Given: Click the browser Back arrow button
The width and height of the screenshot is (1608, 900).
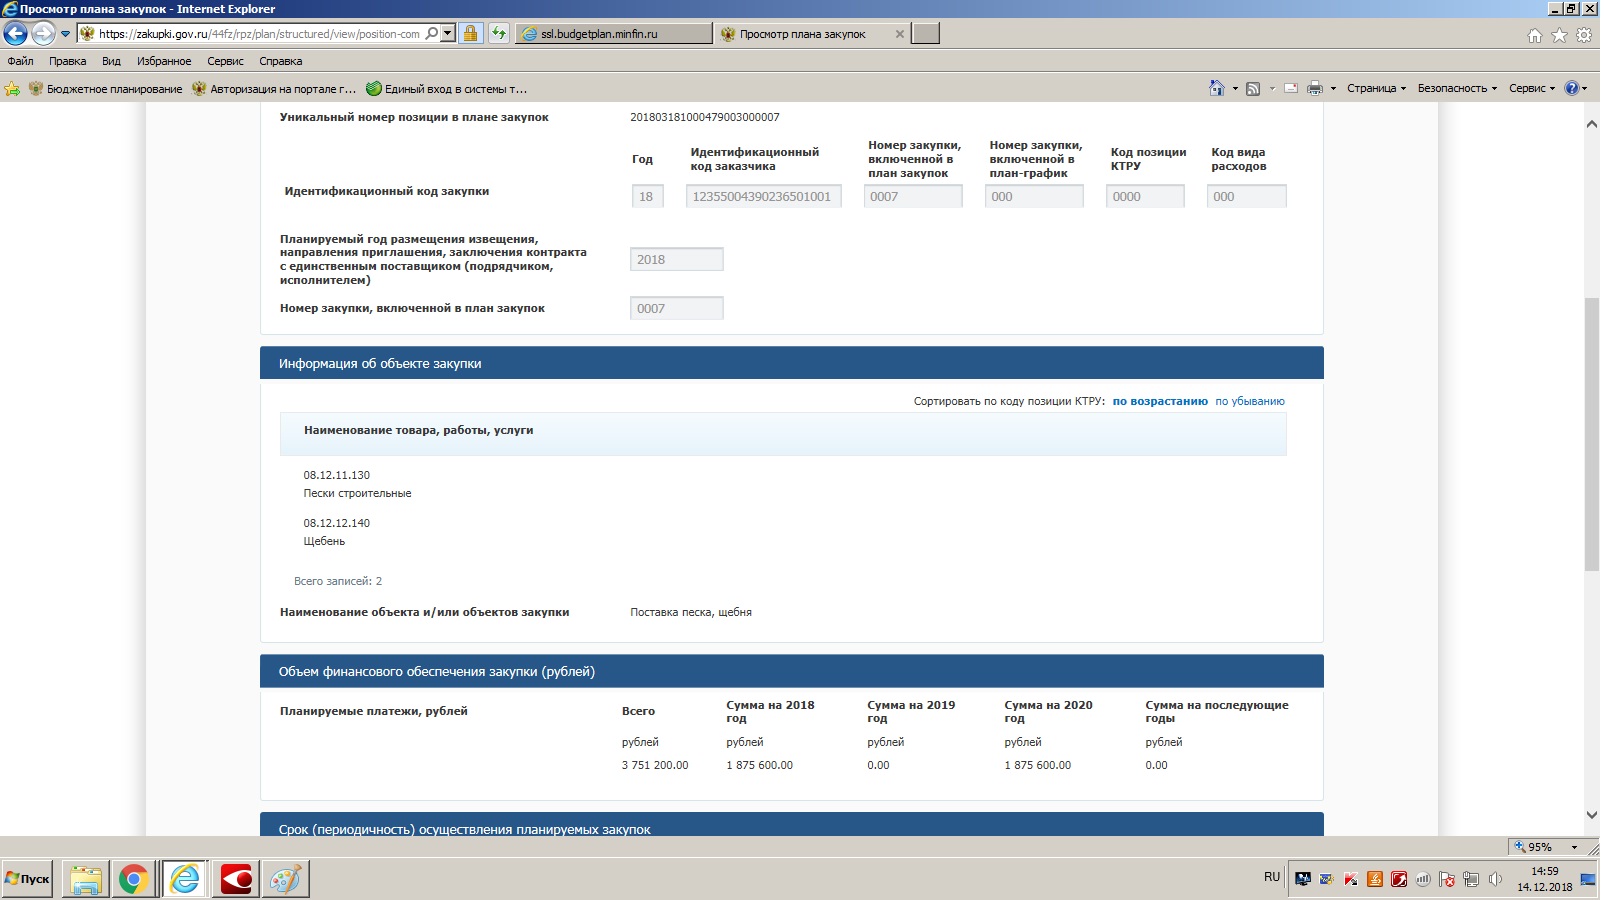Looking at the screenshot, I should pos(16,33).
